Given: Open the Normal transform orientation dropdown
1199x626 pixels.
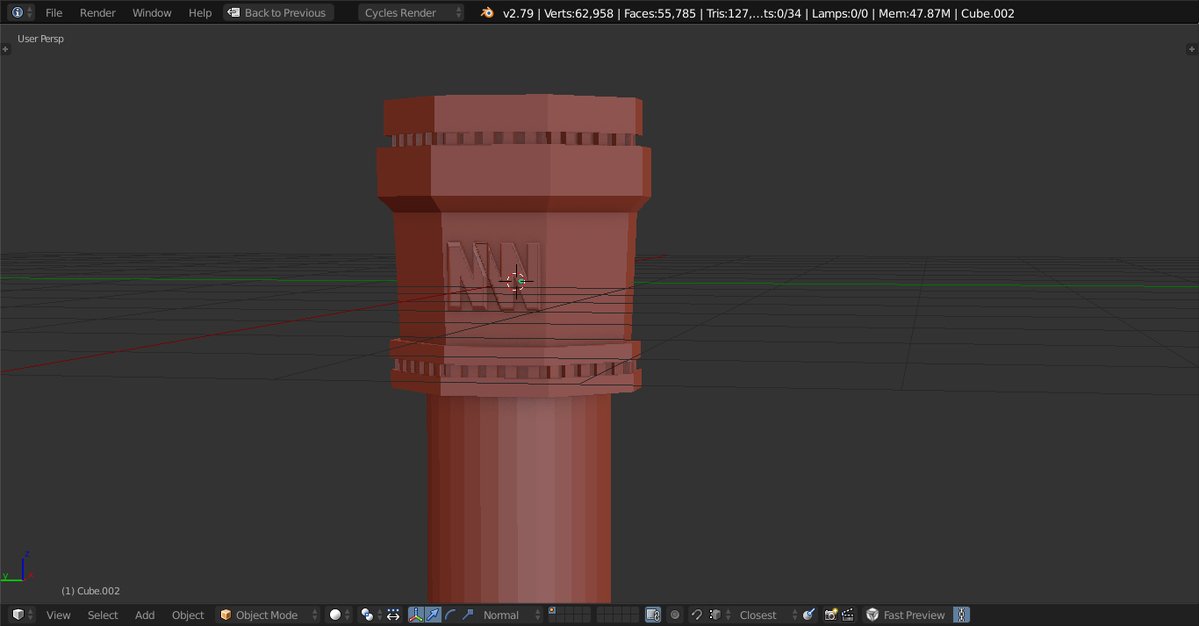Looking at the screenshot, I should point(509,615).
